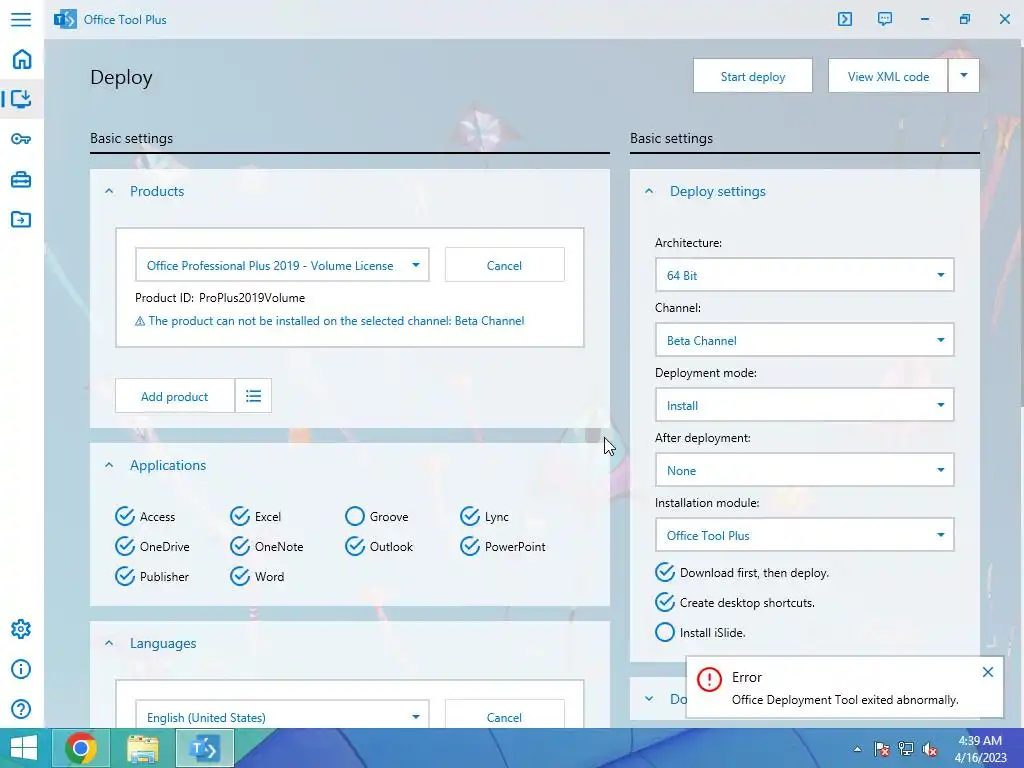The height and width of the screenshot is (768, 1024).
Task: Open the Toolbox briefcase icon
Action: [x=21, y=180]
